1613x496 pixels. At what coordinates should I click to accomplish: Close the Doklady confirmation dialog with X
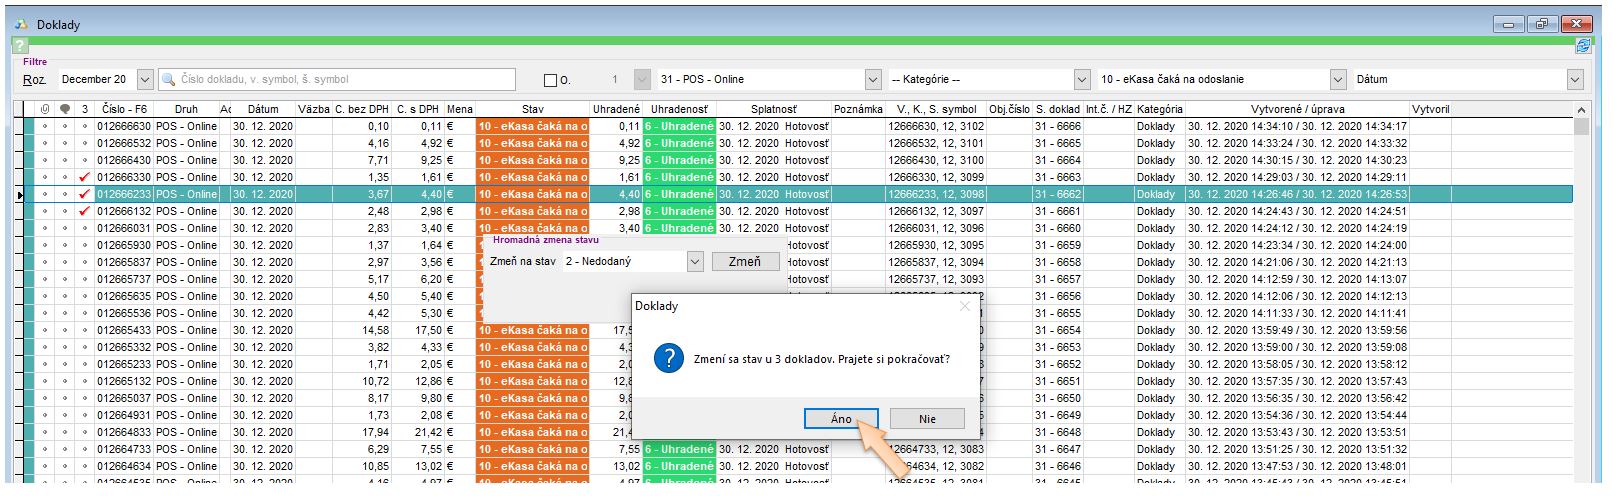(x=964, y=306)
